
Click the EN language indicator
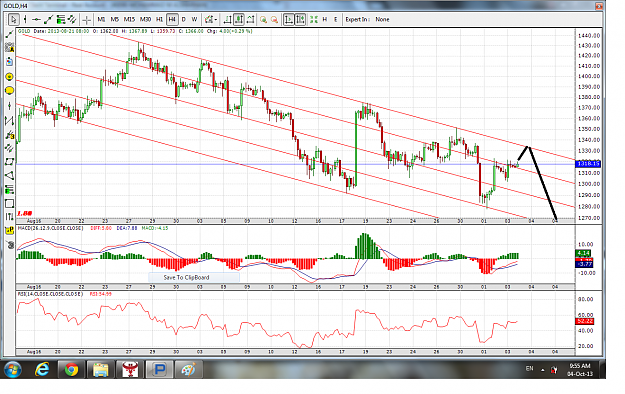point(529,368)
